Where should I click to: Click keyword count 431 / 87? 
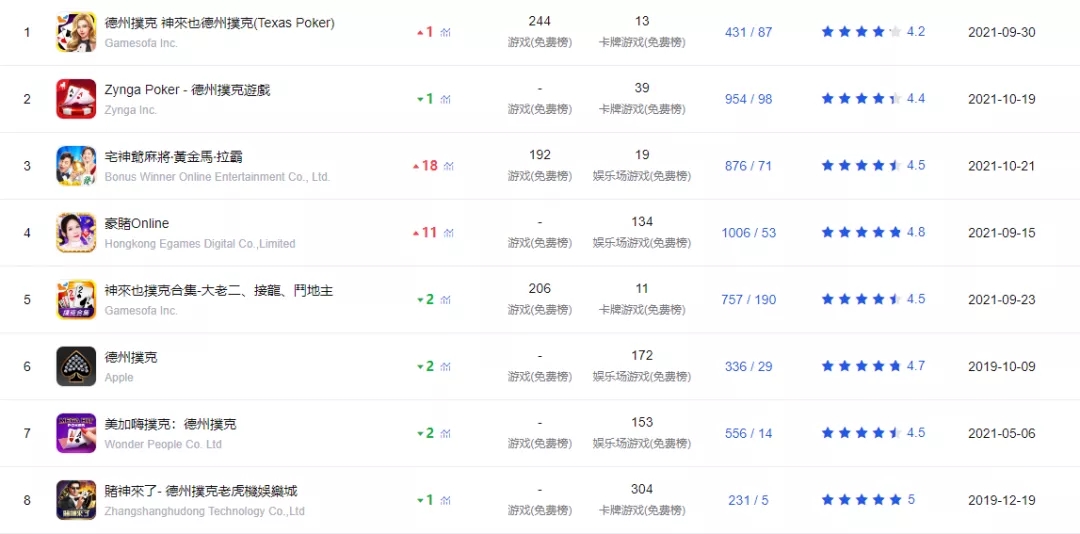(749, 32)
